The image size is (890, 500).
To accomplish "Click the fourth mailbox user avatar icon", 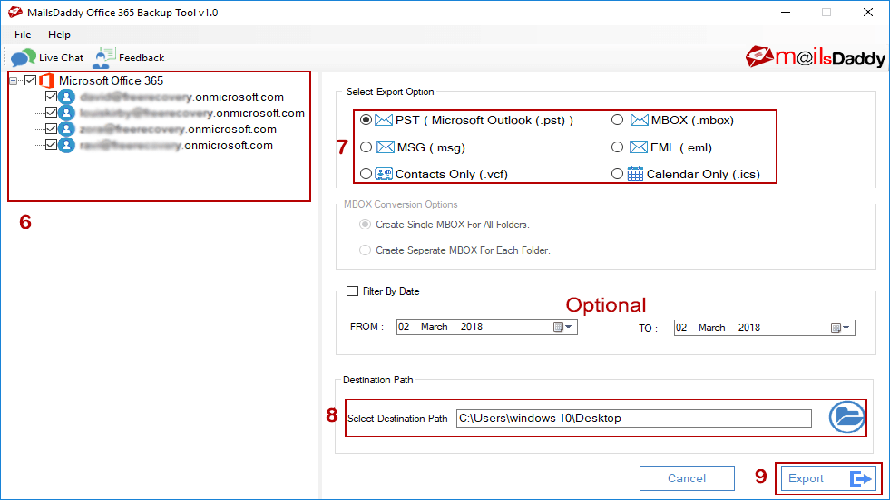I will point(66,145).
